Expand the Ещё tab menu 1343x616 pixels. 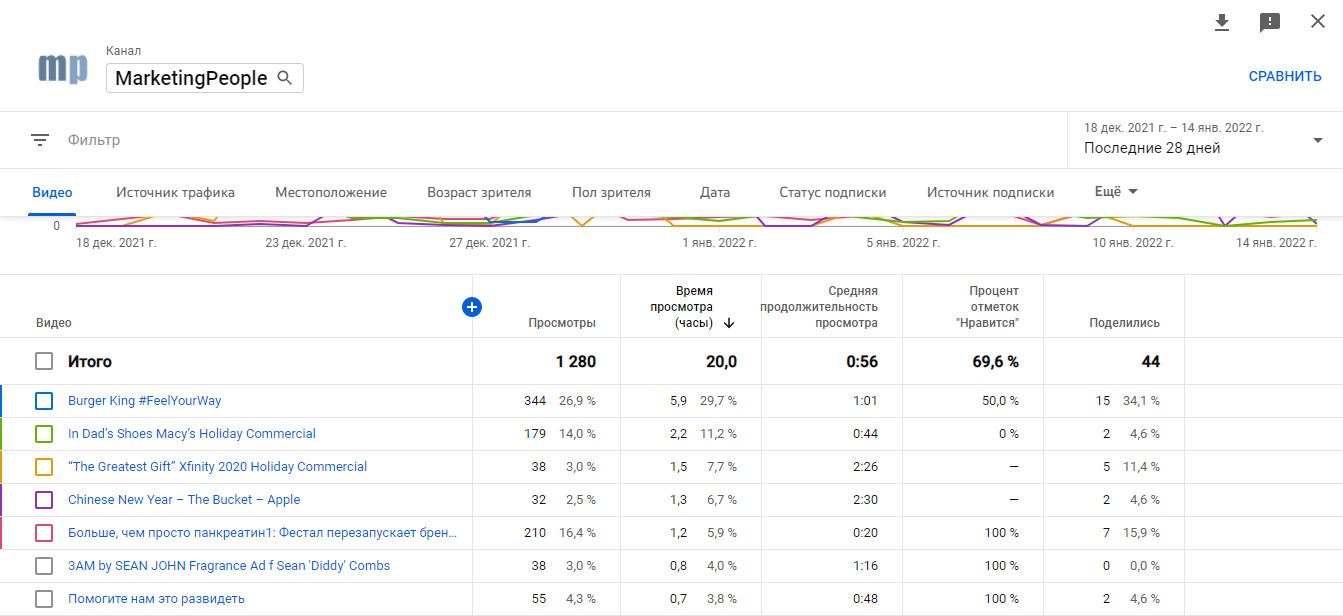pos(1116,192)
